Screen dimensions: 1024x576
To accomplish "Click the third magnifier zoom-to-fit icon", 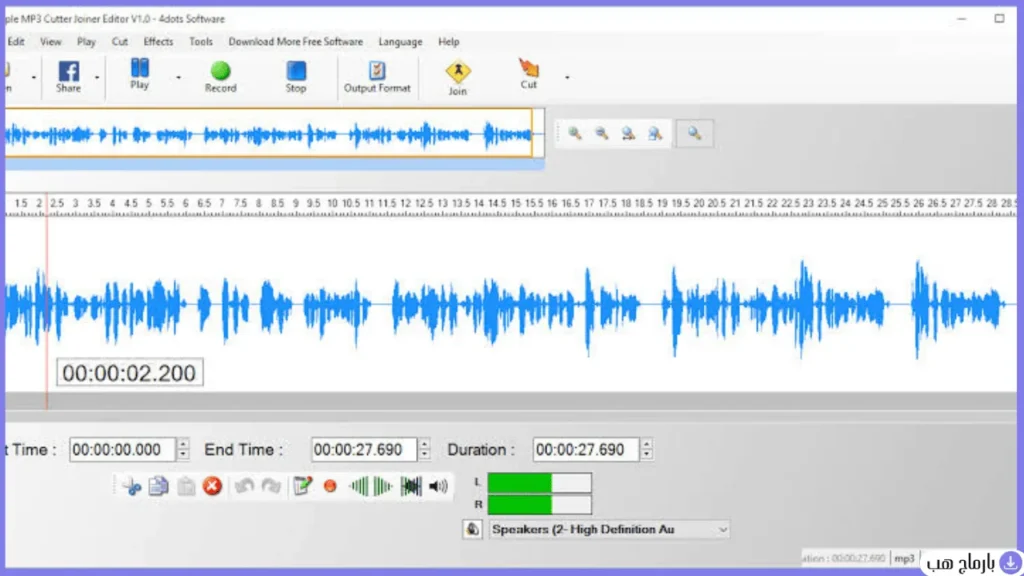I will 628,134.
